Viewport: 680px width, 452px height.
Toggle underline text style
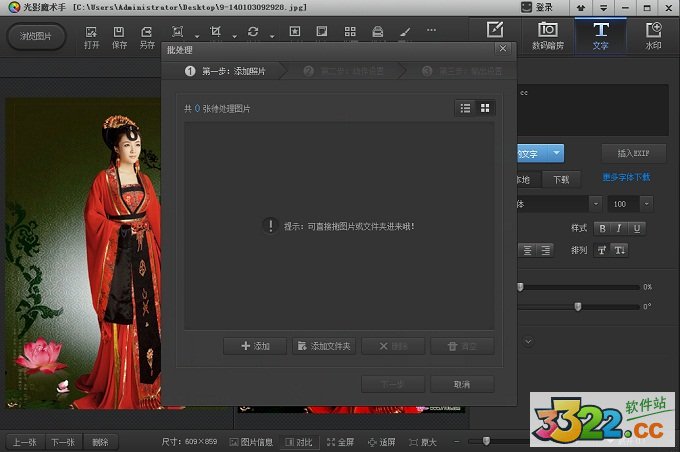(x=636, y=228)
